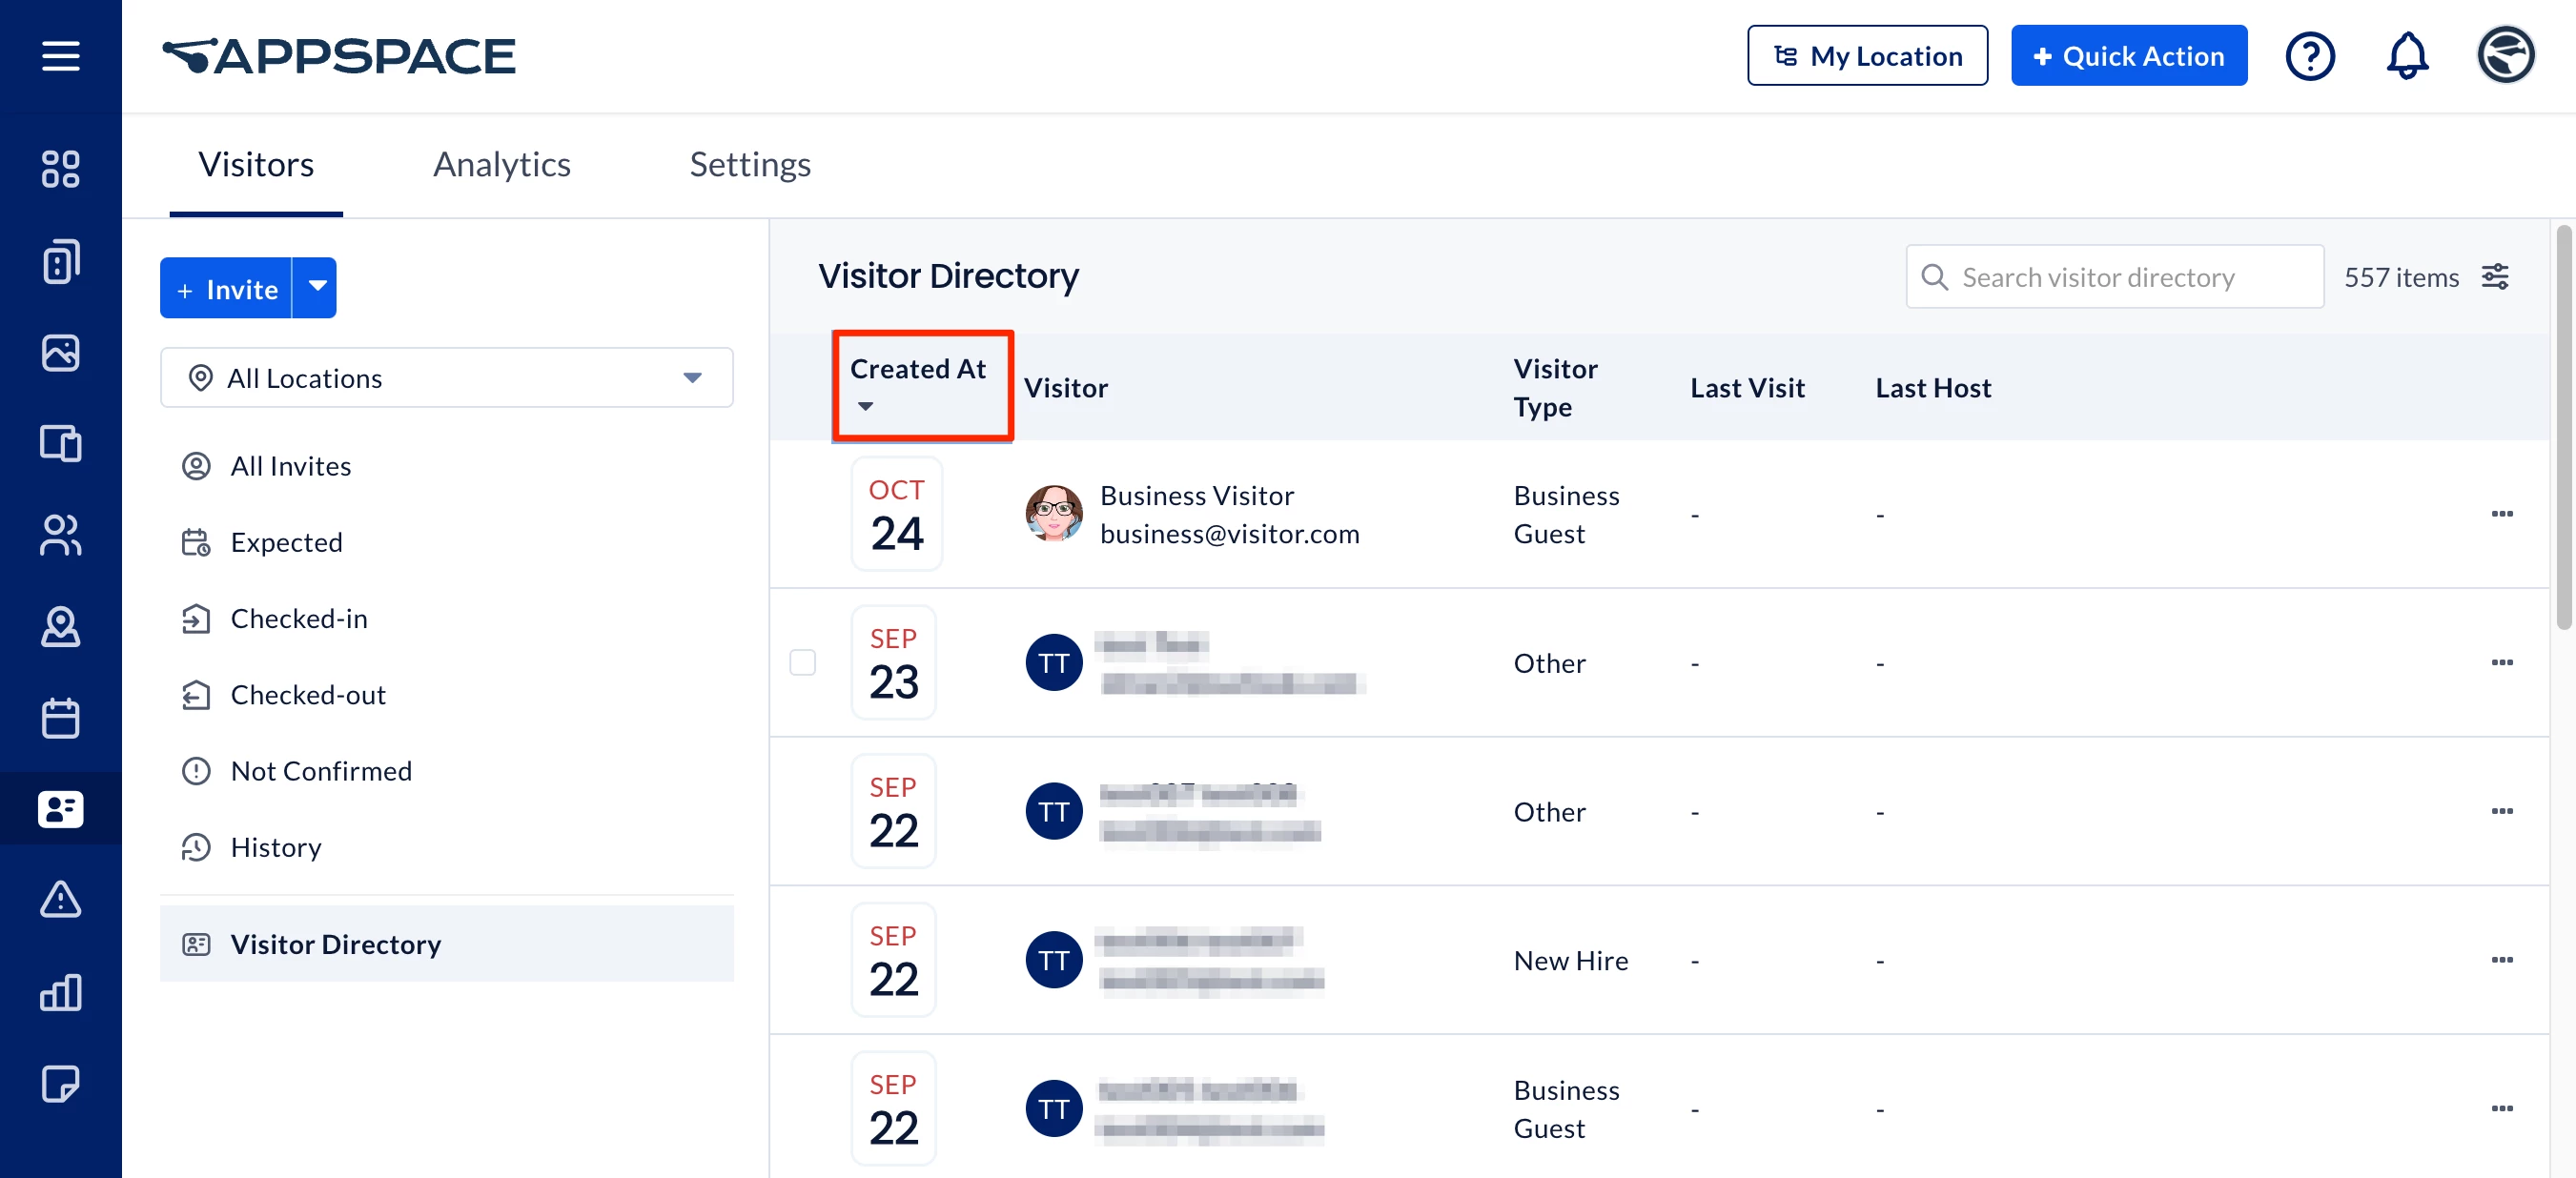
Task: Open the calendar icon in left sidebar
Action: coord(60,718)
